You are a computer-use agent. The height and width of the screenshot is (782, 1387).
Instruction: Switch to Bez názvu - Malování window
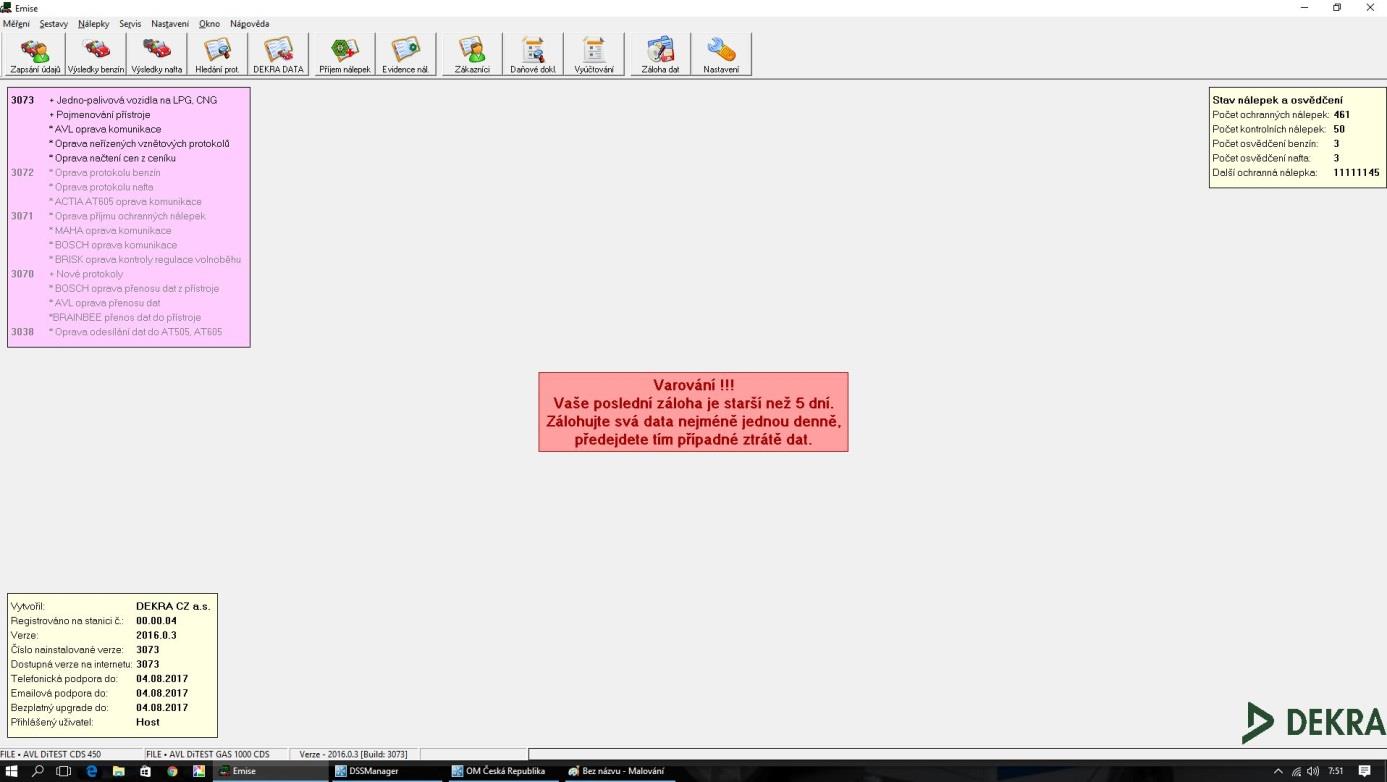(x=622, y=771)
